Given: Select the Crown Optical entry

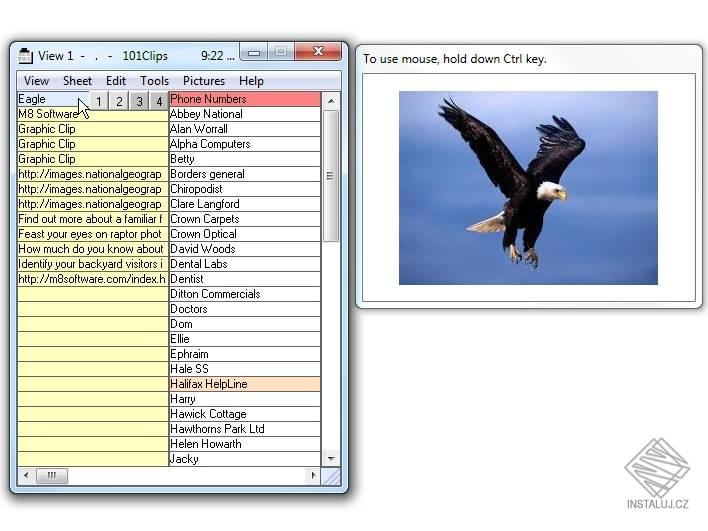Looking at the screenshot, I should pos(245,234).
